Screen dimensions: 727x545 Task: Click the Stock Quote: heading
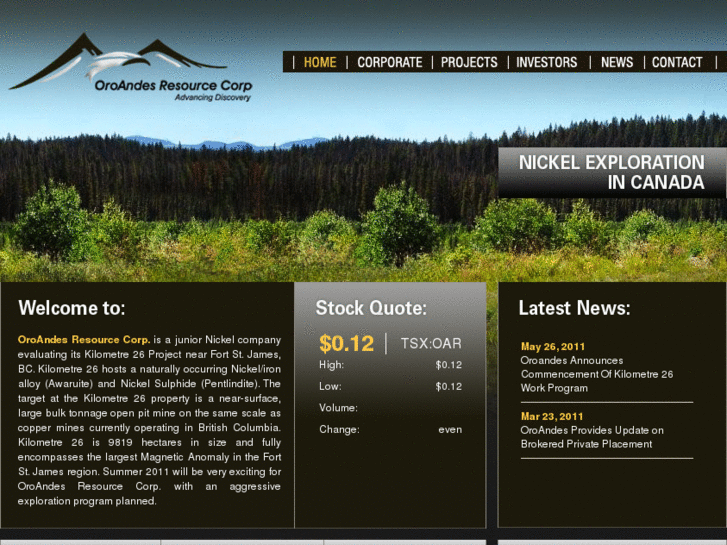(371, 308)
